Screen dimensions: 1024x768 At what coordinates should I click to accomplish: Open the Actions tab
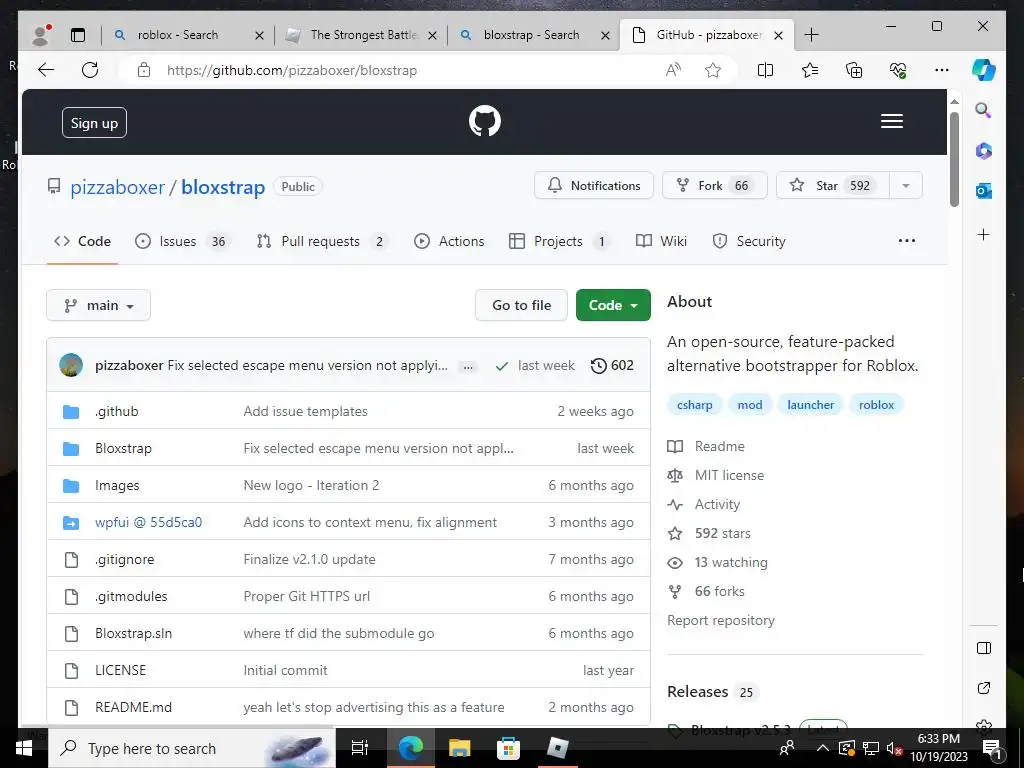pos(449,242)
